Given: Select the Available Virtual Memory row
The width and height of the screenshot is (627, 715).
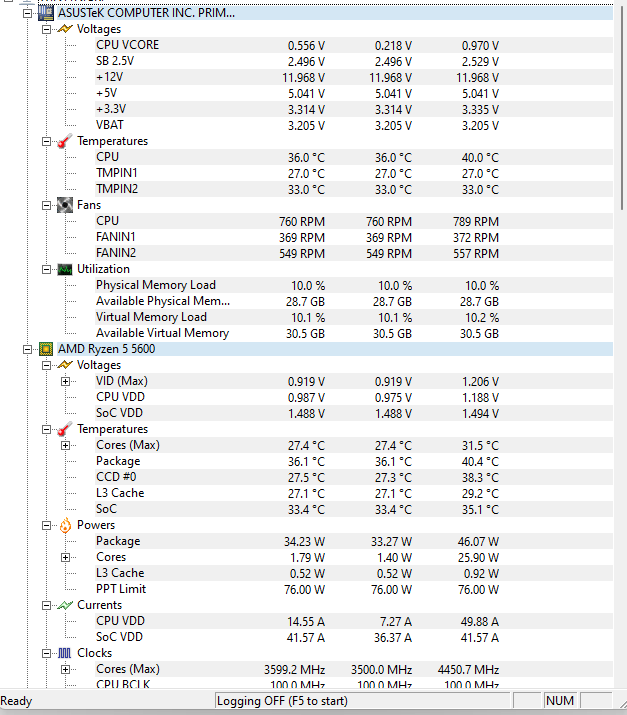Looking at the screenshot, I should pyautogui.click(x=353, y=333).
